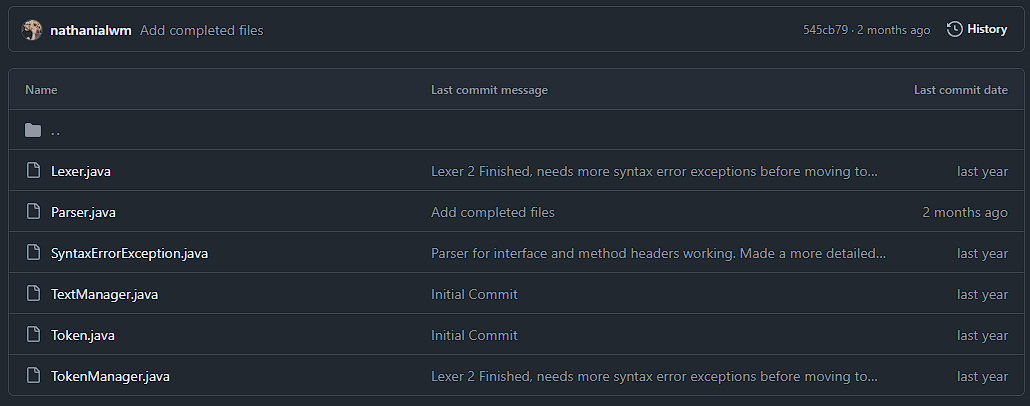Image resolution: width=1030 pixels, height=406 pixels.
Task: Click the file icon beside Lexer.java
Action: 33,171
